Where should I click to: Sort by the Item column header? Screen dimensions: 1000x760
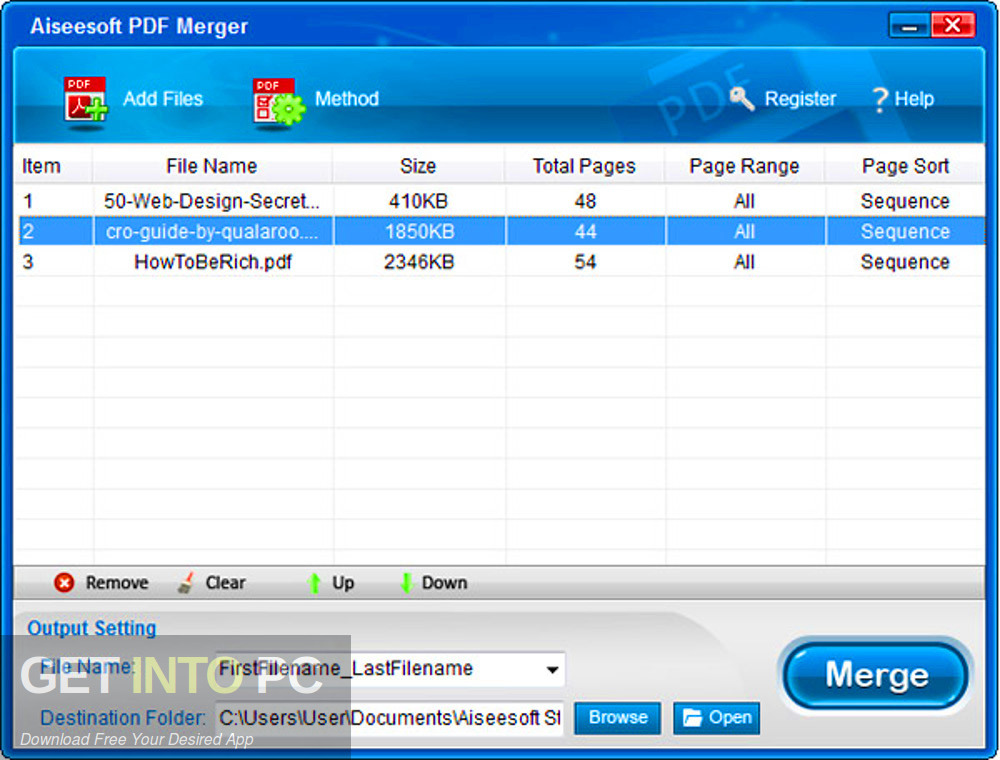click(x=41, y=166)
